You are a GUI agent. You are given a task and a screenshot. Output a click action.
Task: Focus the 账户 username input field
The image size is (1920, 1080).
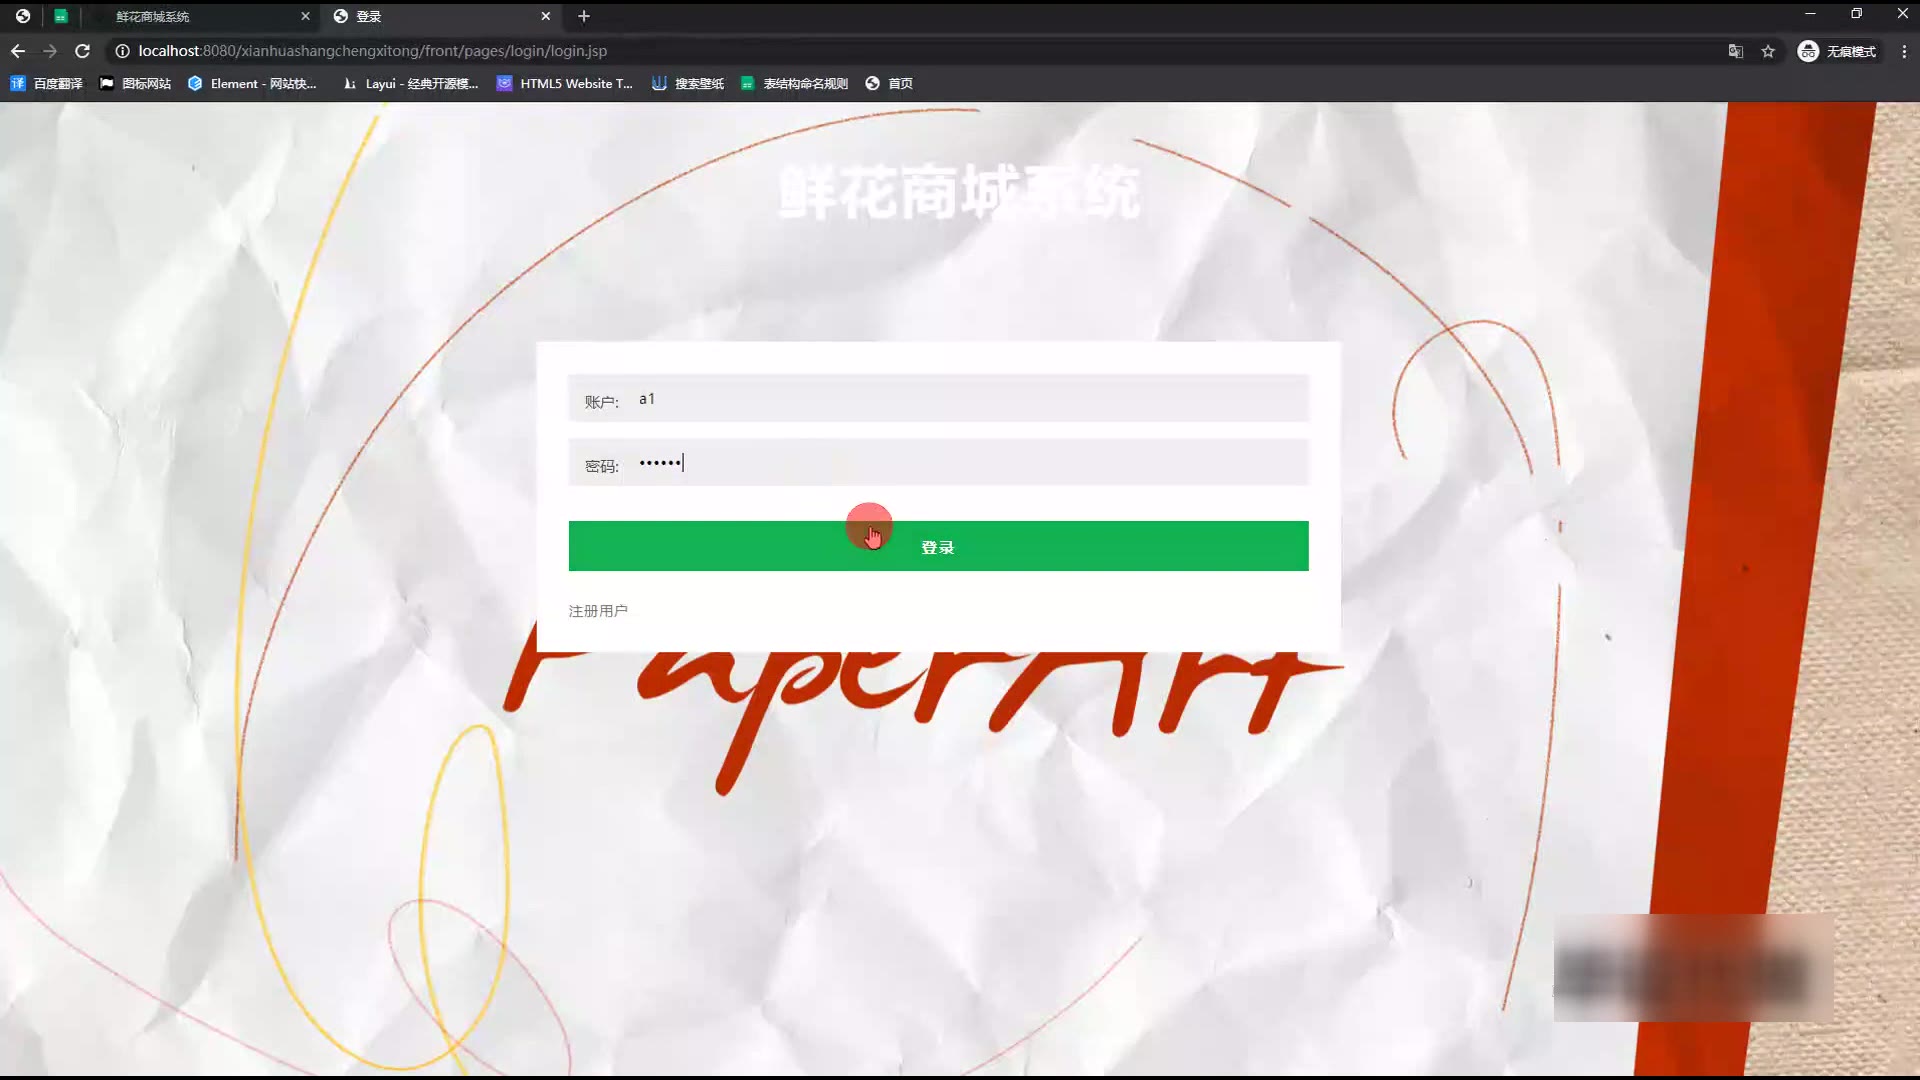coord(968,399)
